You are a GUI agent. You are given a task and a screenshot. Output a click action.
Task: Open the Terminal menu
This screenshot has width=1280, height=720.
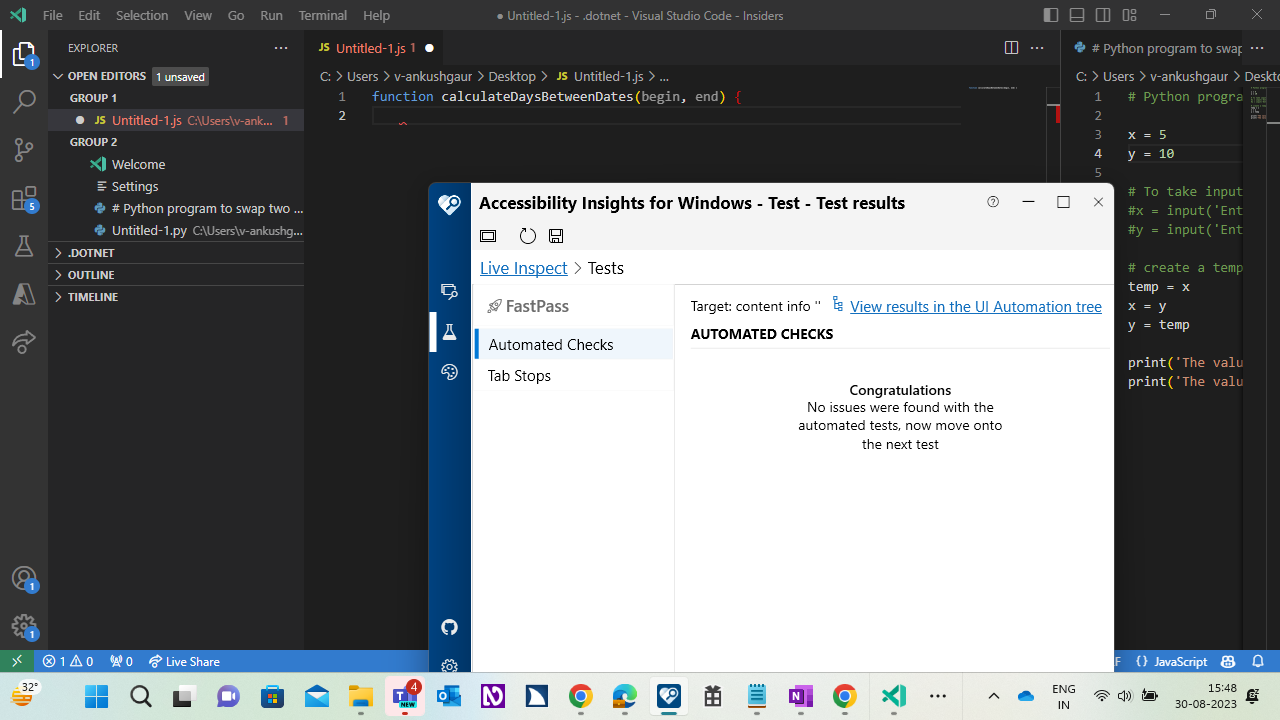(x=322, y=15)
